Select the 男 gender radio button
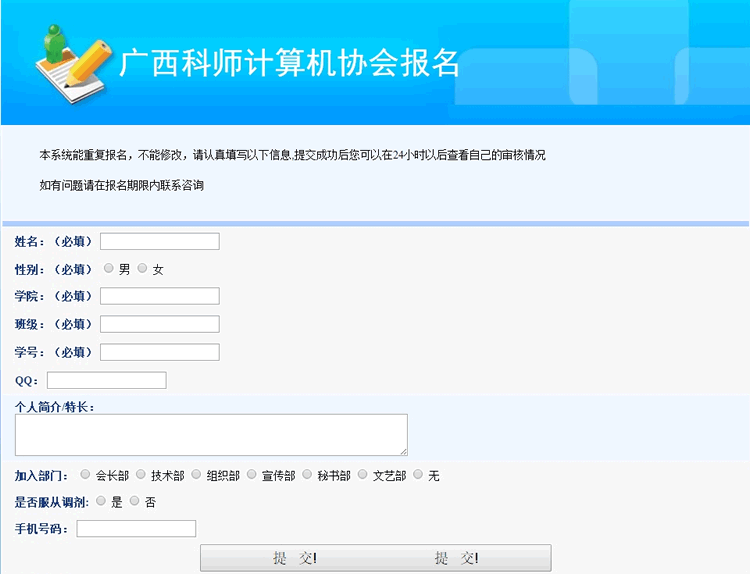The image size is (750, 574). (x=109, y=268)
